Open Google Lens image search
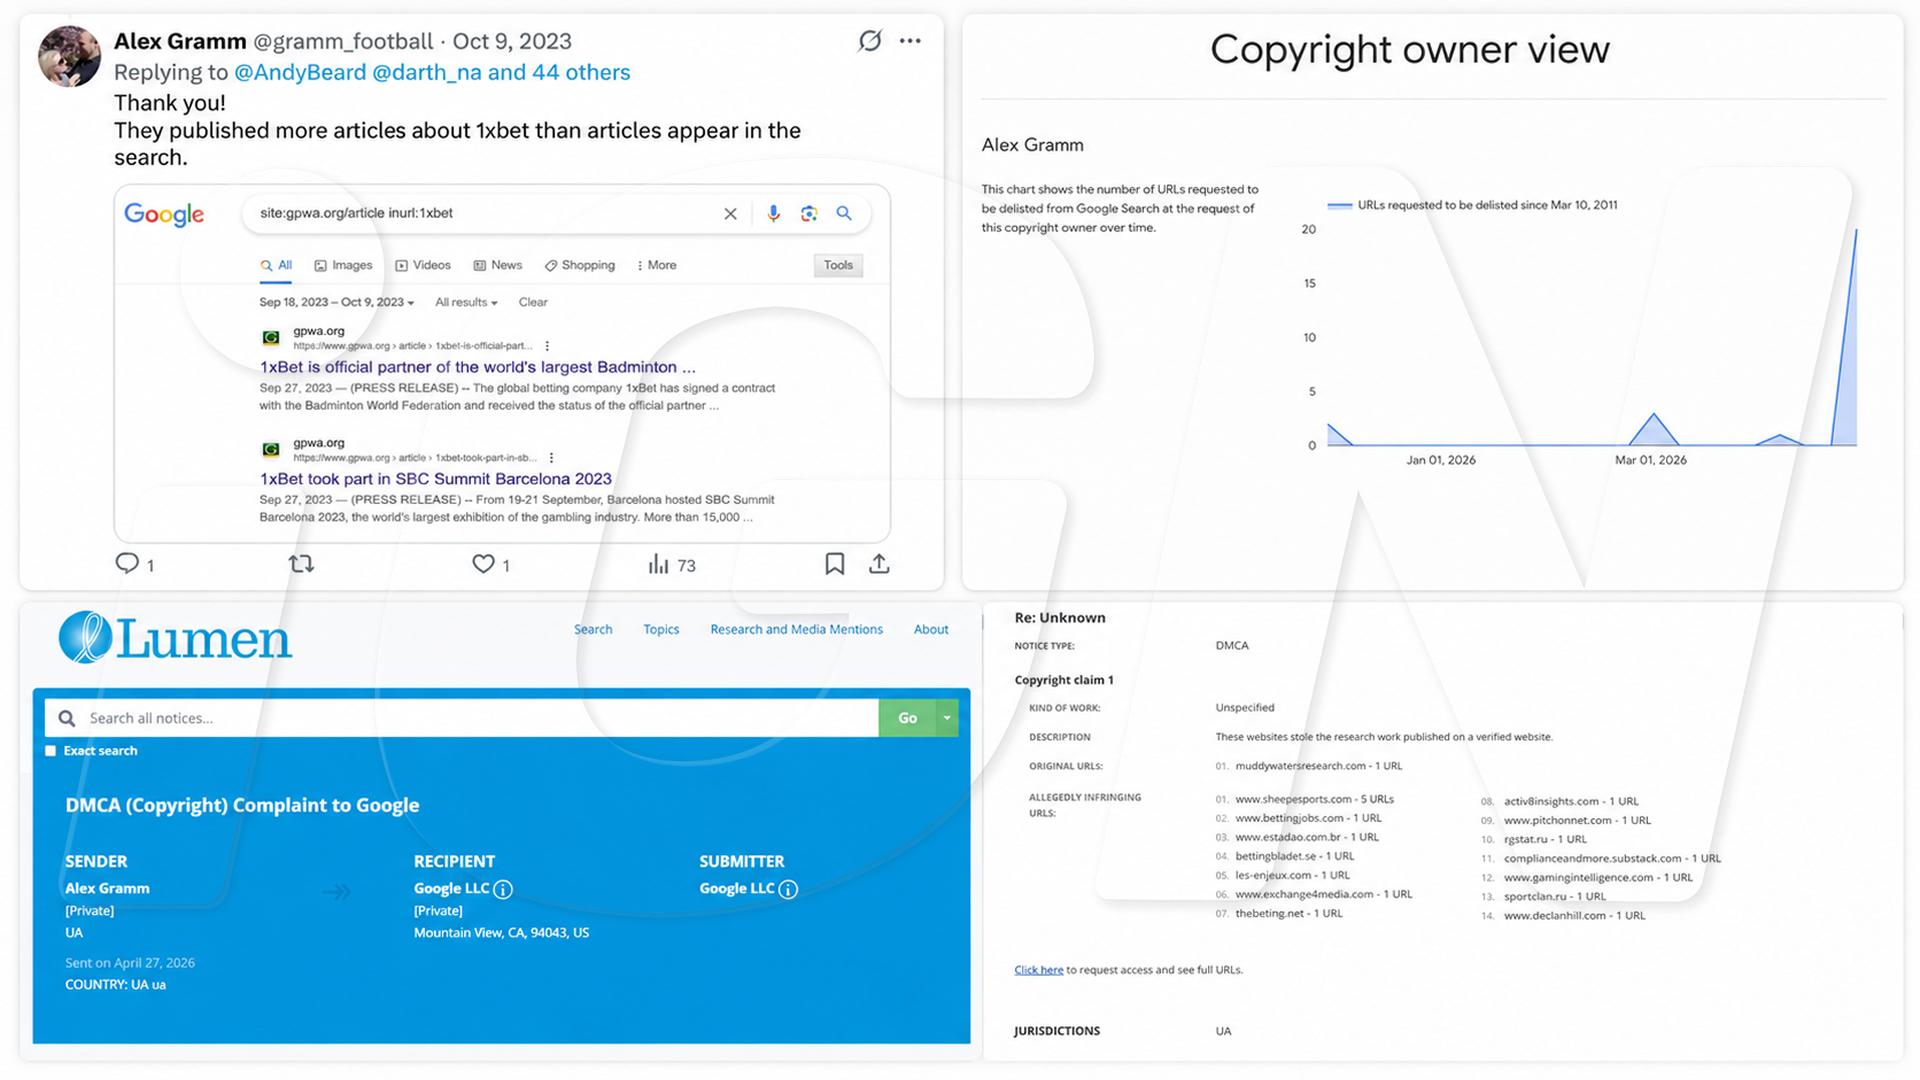 [x=809, y=213]
